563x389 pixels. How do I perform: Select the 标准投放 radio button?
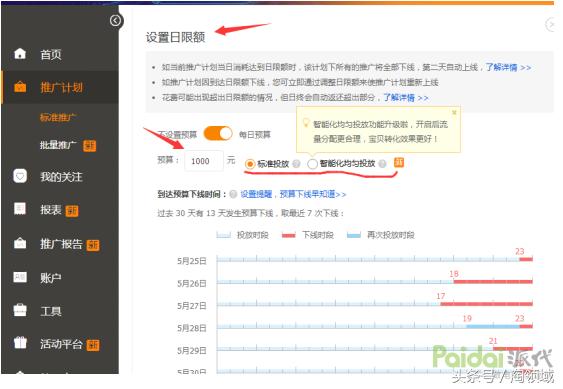coord(250,164)
